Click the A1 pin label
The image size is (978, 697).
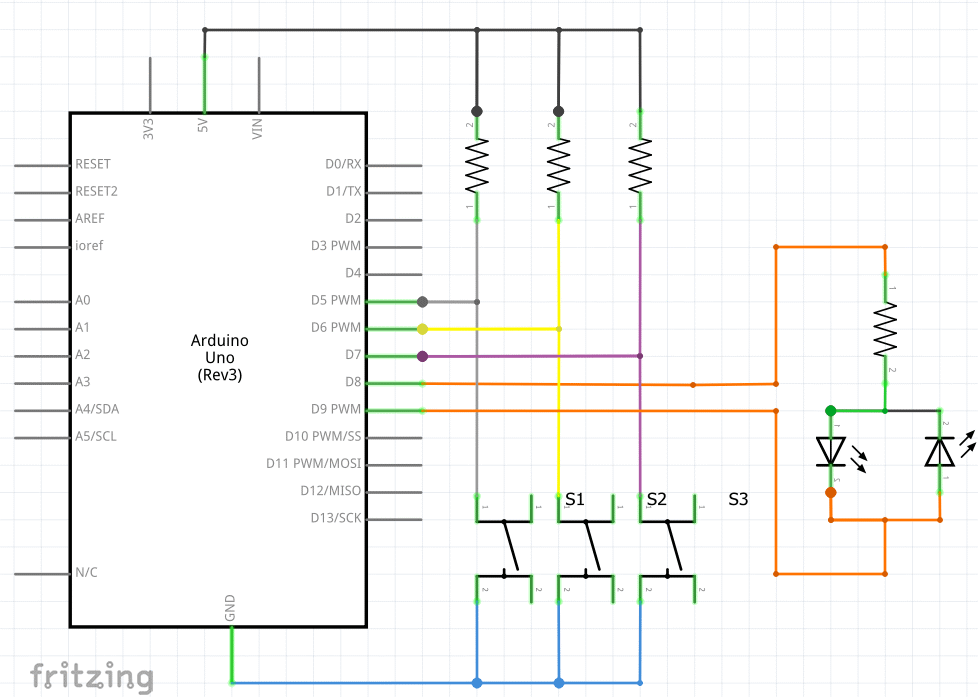82,327
